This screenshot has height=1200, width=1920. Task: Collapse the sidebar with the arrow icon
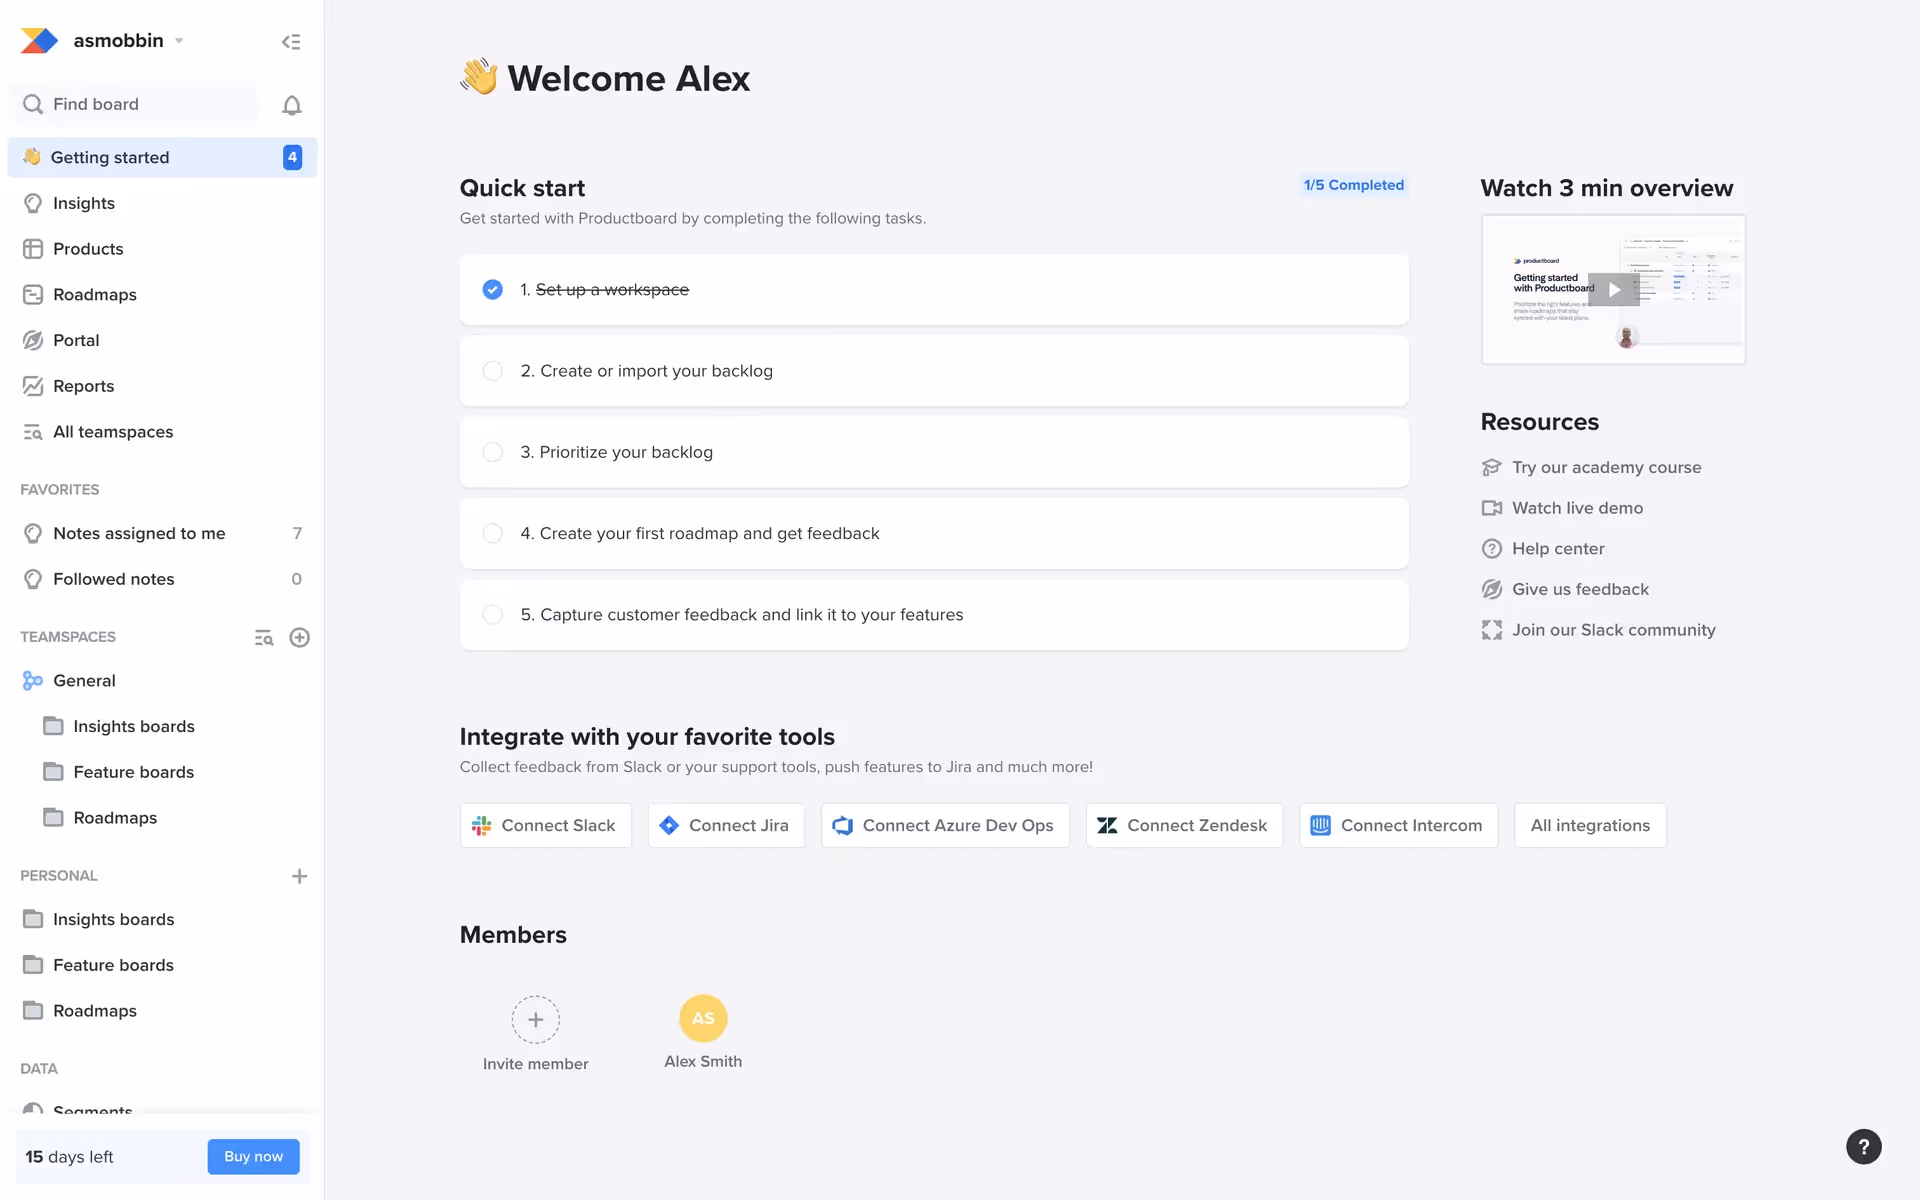click(291, 42)
